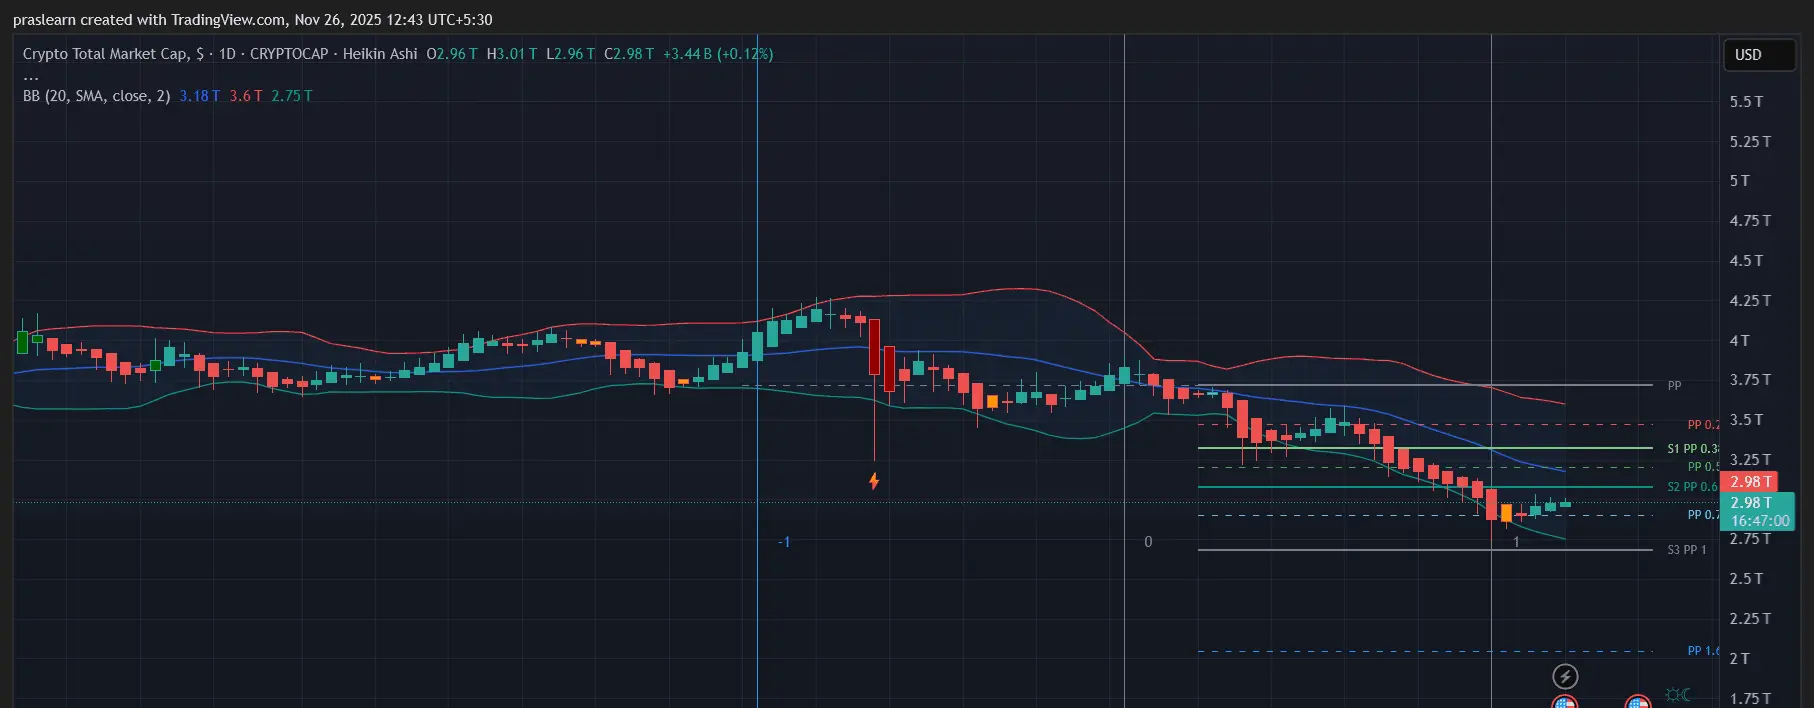Select the S3 PP 1 pivot label
The image size is (1814, 708).
[x=1687, y=550]
